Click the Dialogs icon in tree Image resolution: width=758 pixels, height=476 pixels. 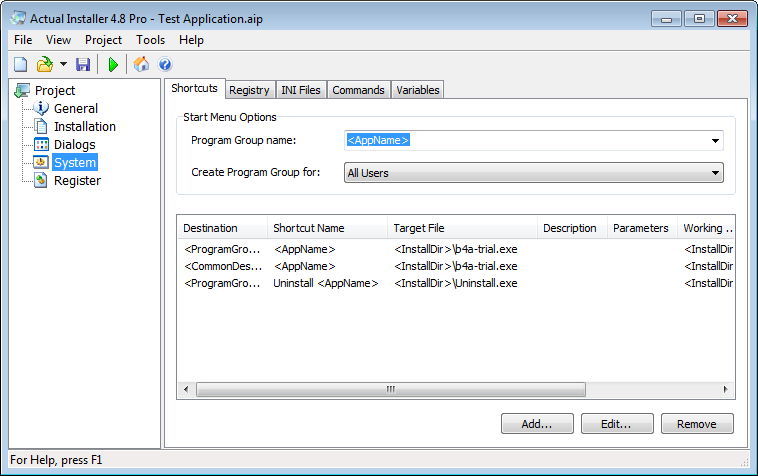click(41, 144)
